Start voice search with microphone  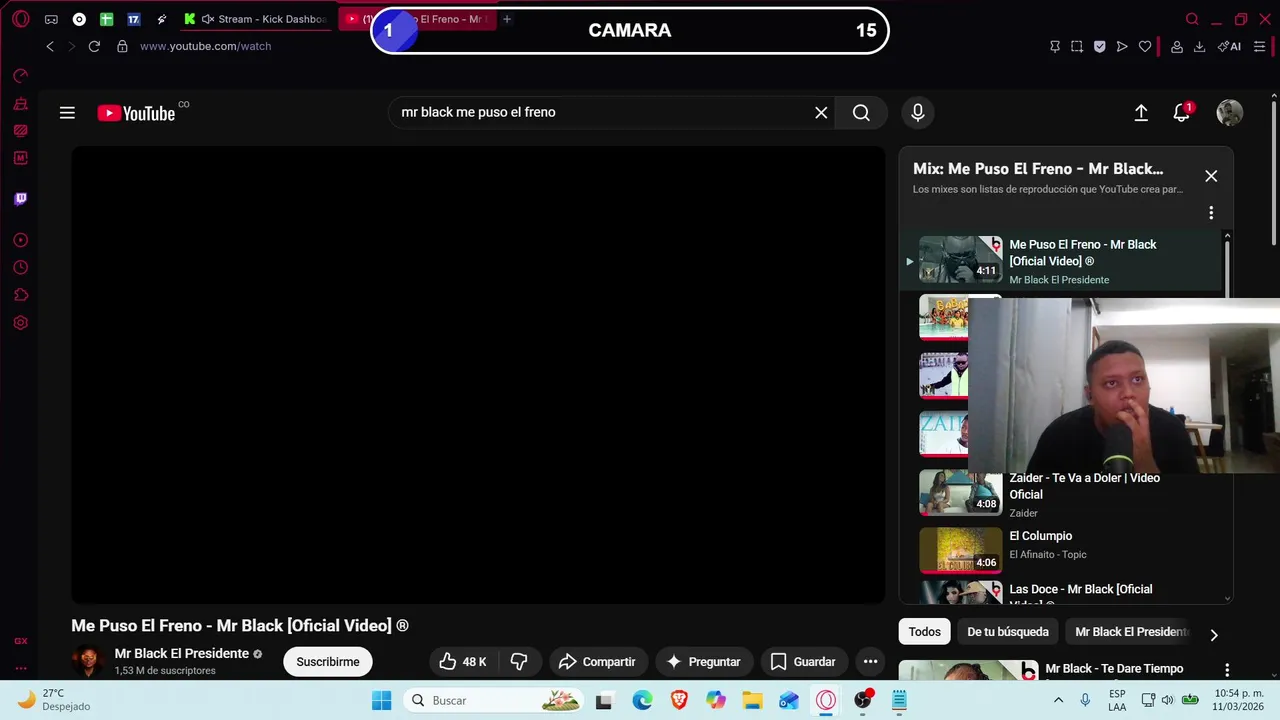pyautogui.click(x=918, y=113)
